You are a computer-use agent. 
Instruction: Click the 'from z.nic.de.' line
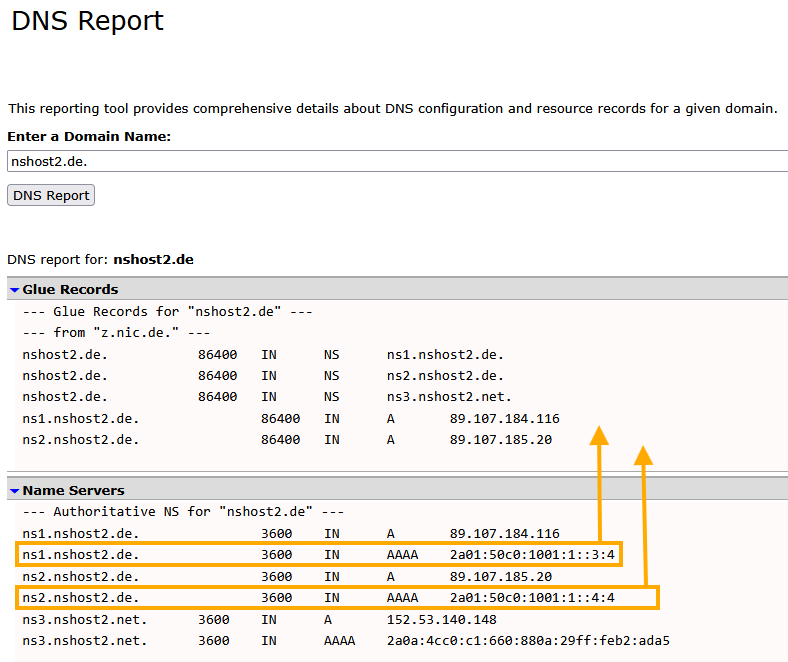[116, 333]
